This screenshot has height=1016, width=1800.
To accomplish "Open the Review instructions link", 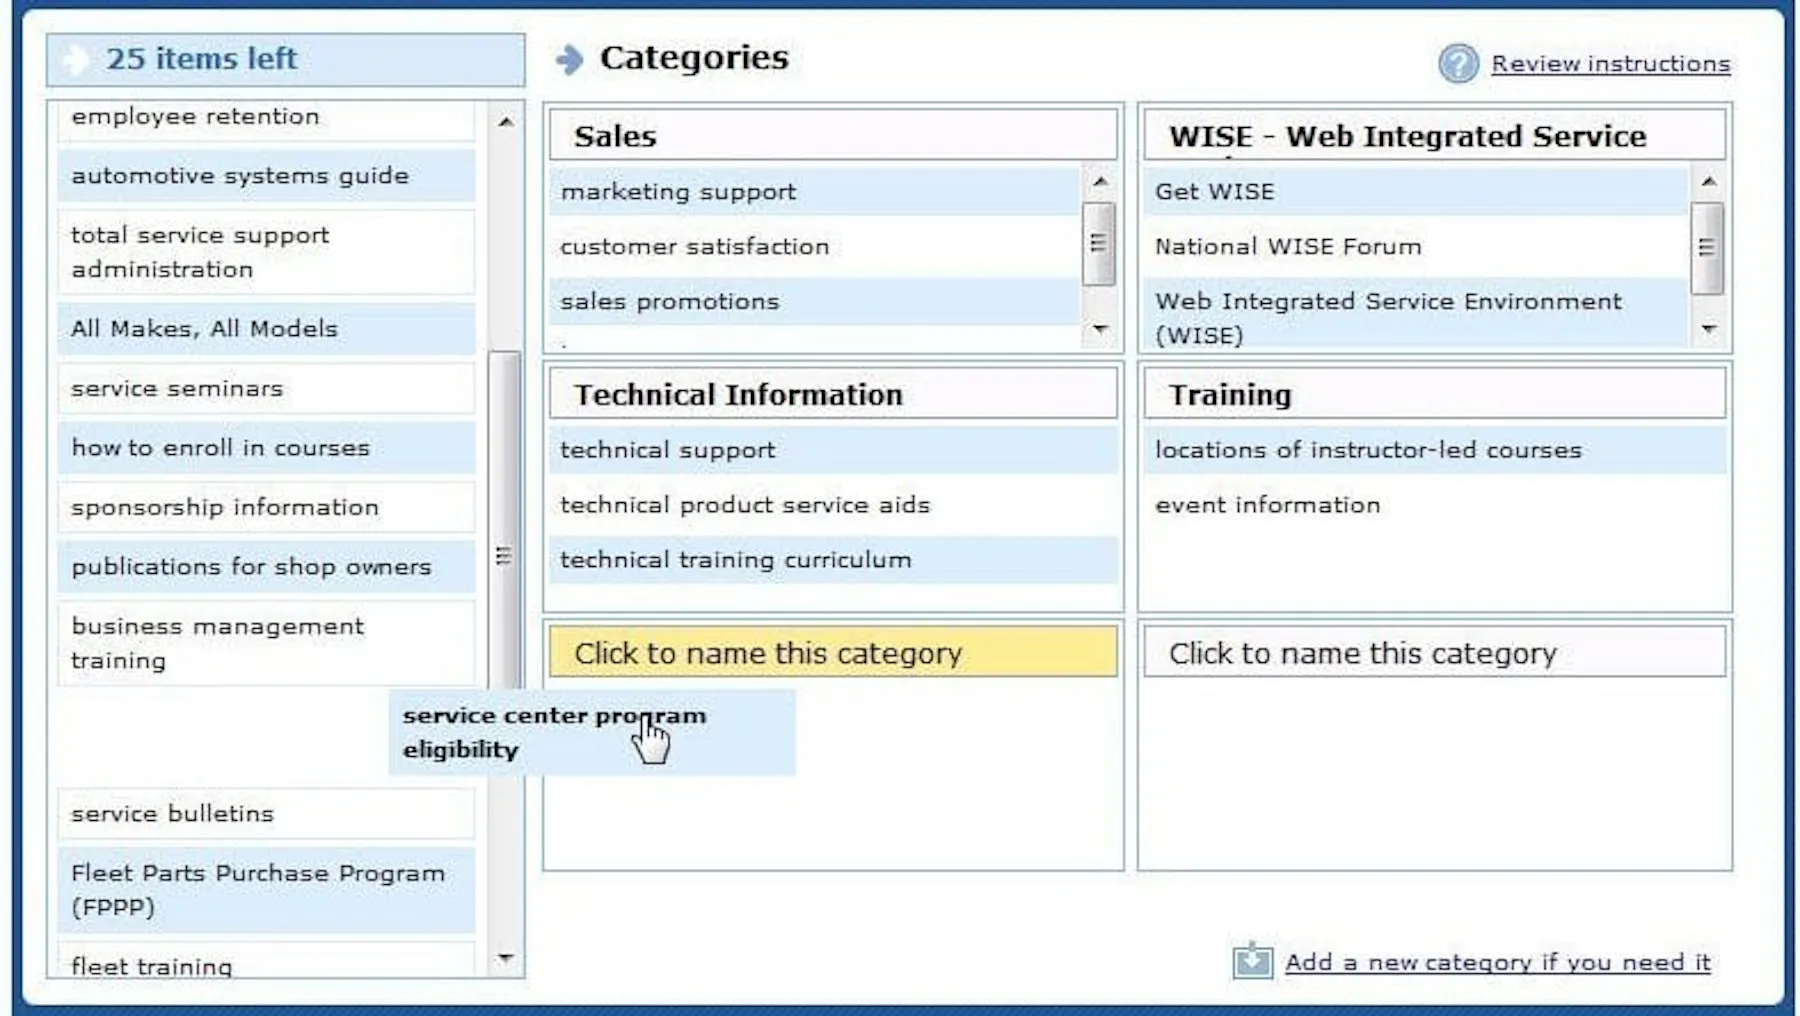I will 1610,64.
